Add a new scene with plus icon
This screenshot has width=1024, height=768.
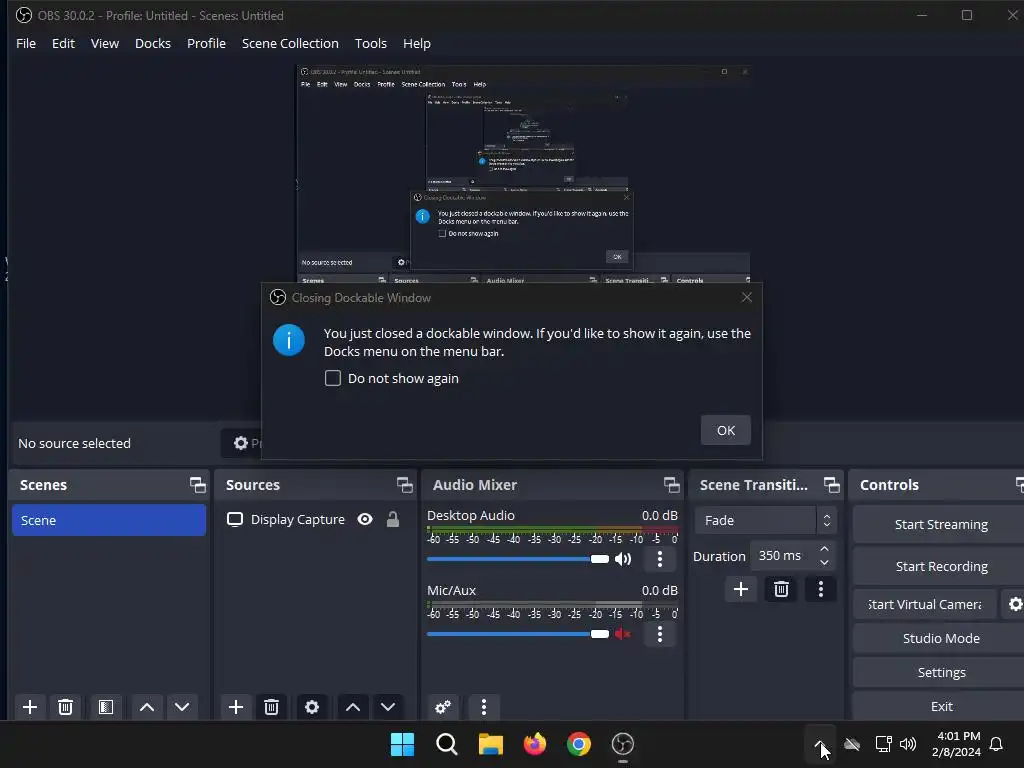tap(29, 707)
